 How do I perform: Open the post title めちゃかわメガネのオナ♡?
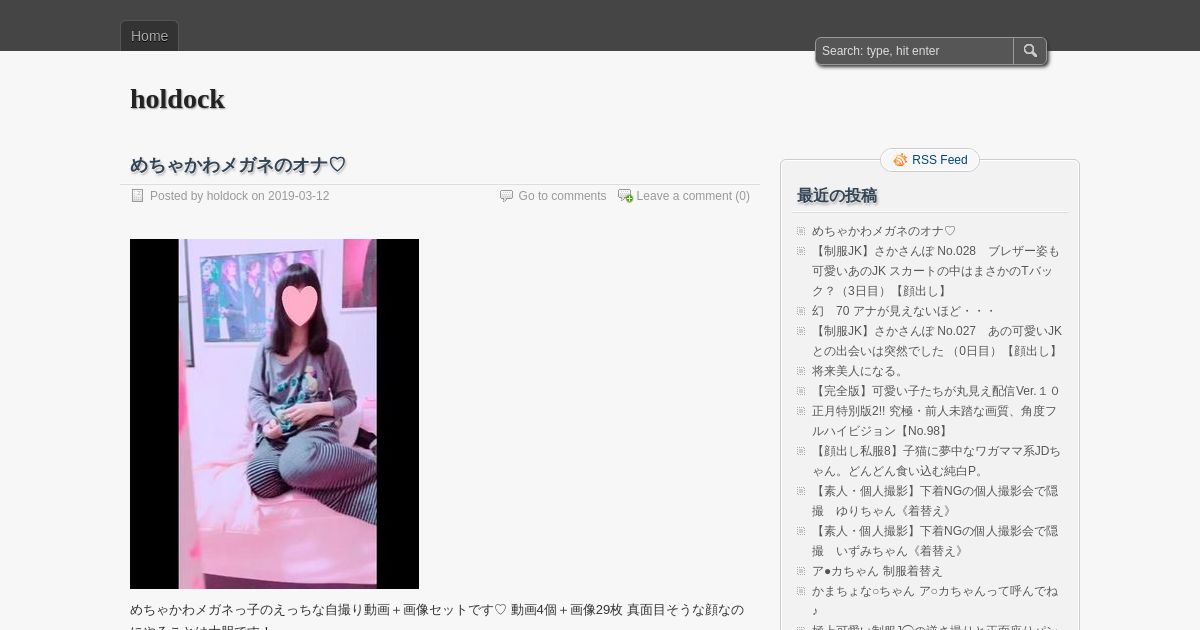(238, 165)
